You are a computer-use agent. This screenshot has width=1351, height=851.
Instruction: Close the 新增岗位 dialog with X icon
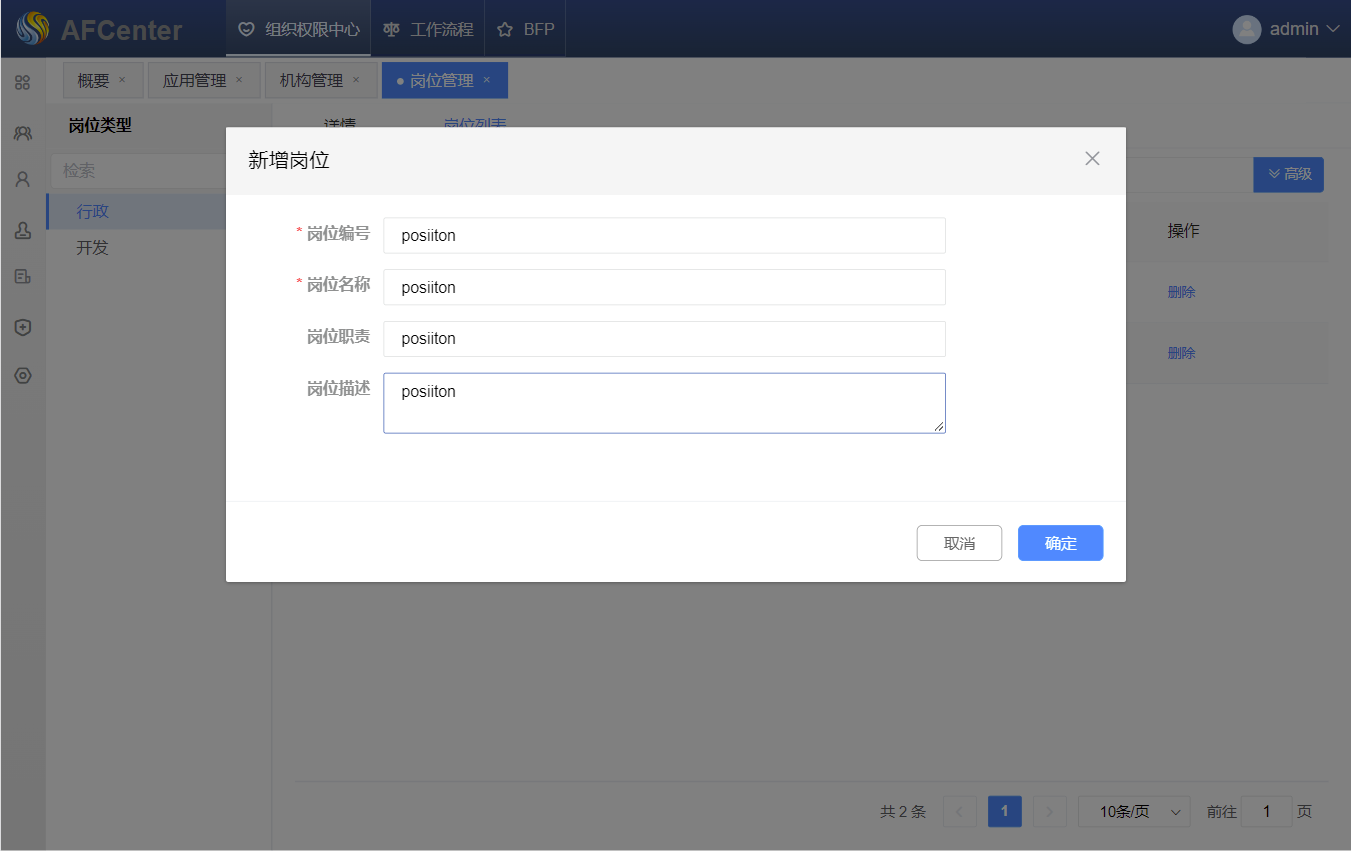pos(1092,159)
